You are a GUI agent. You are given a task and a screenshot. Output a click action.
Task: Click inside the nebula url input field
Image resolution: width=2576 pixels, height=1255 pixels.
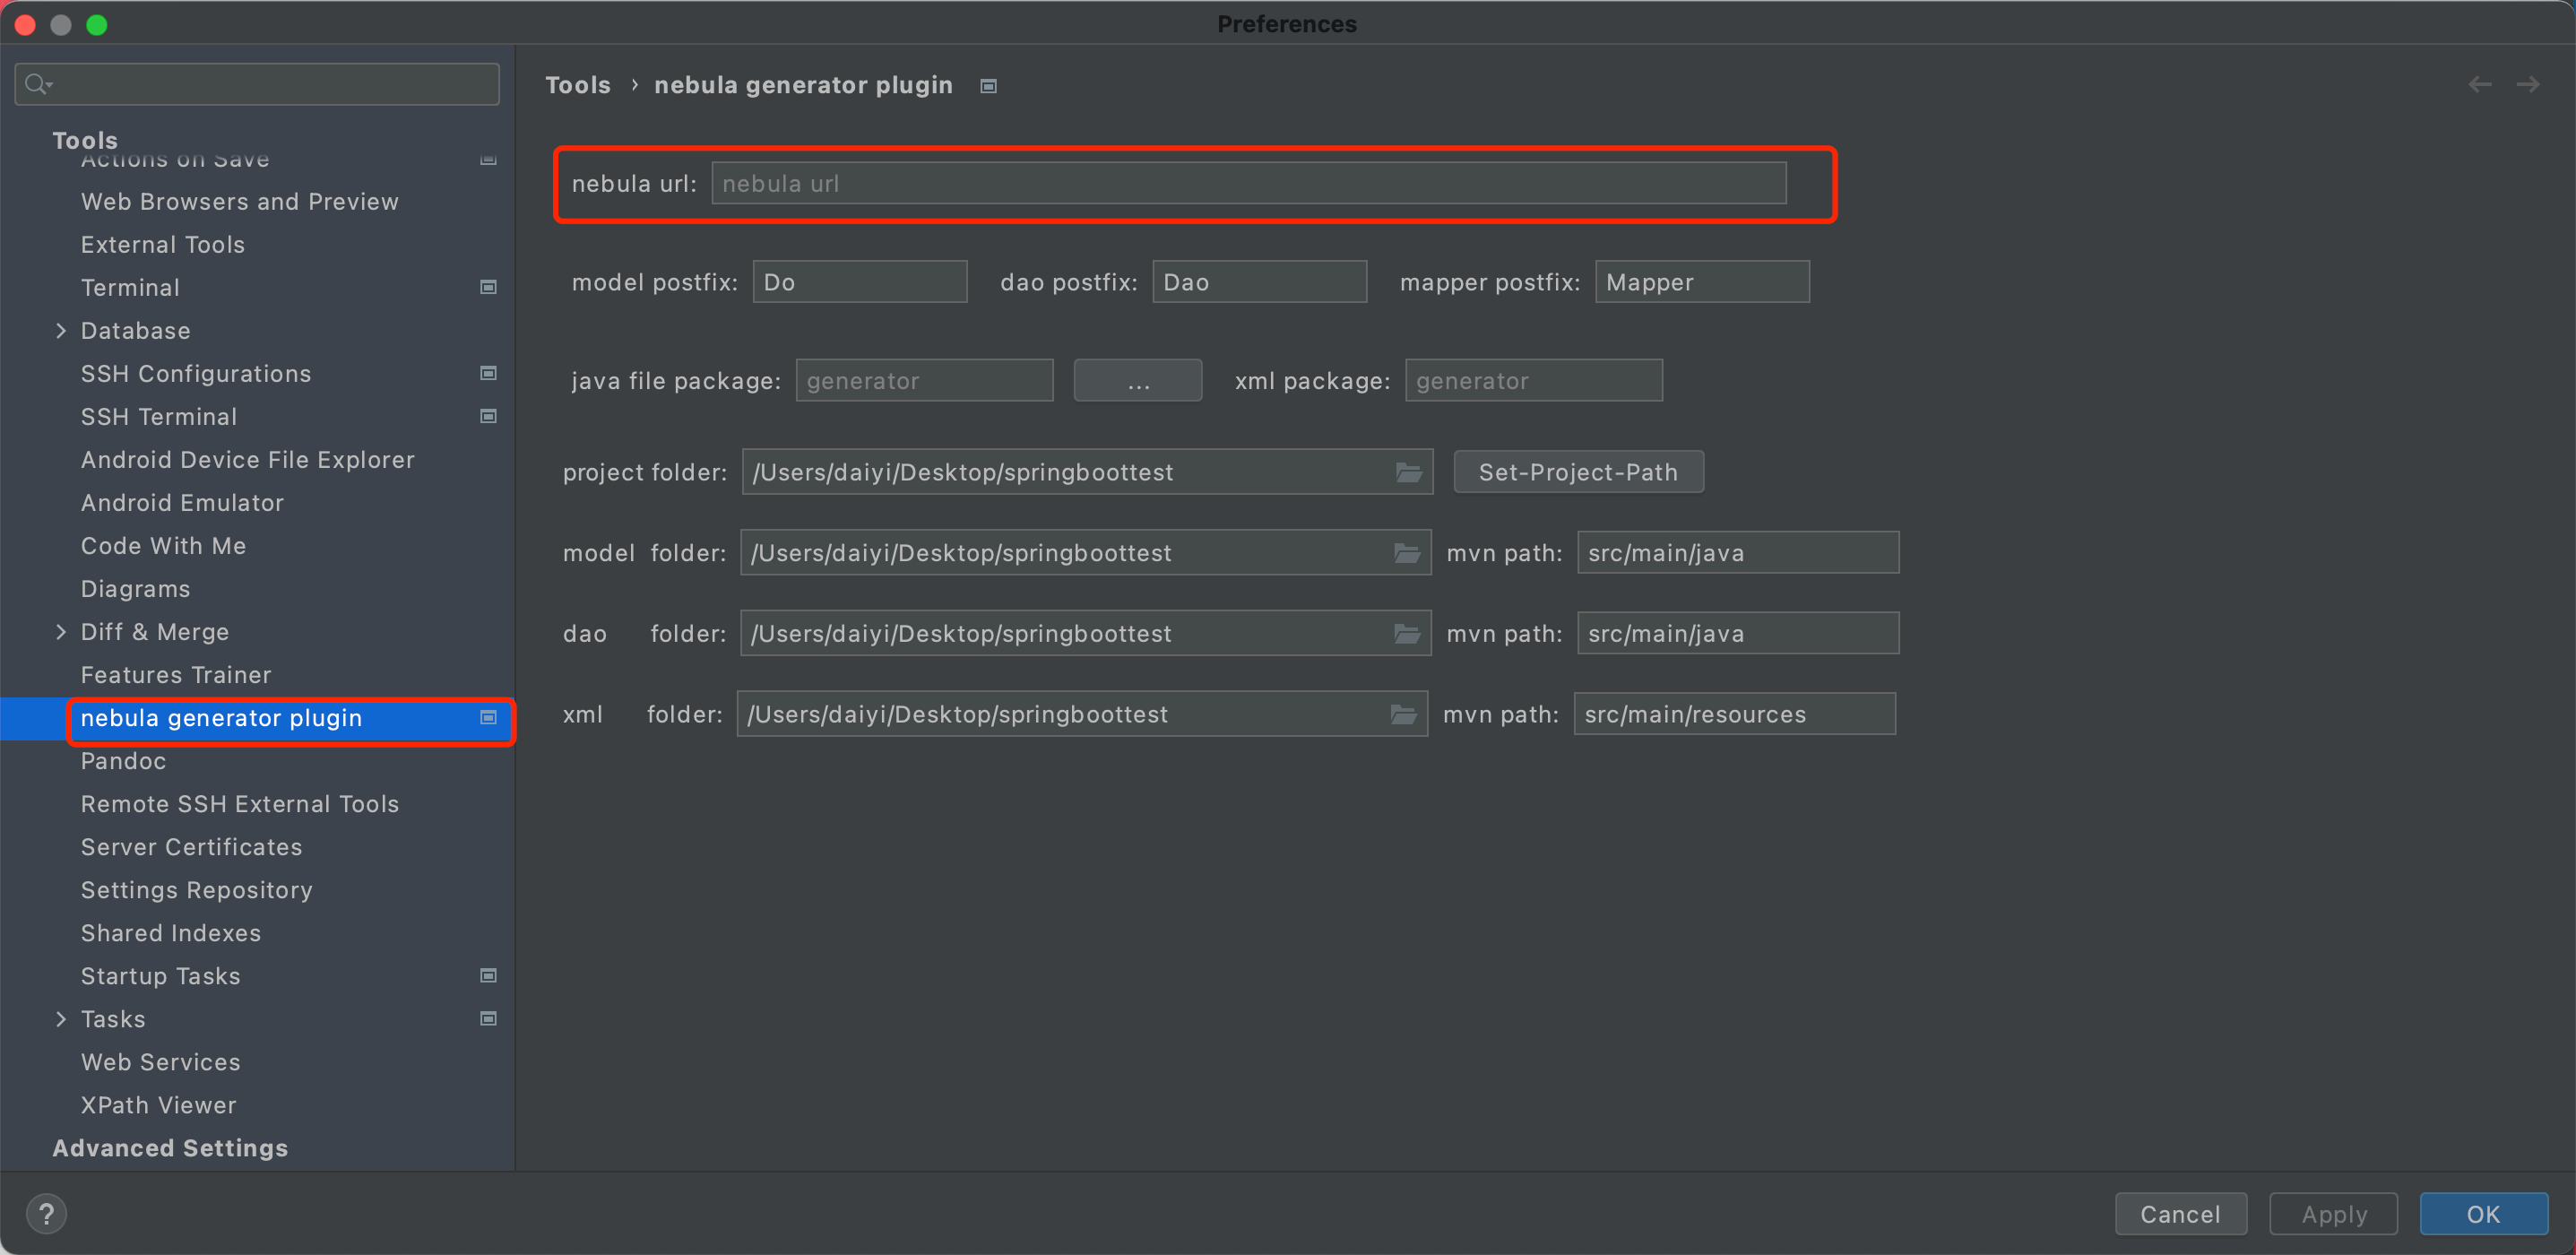(x=1247, y=183)
